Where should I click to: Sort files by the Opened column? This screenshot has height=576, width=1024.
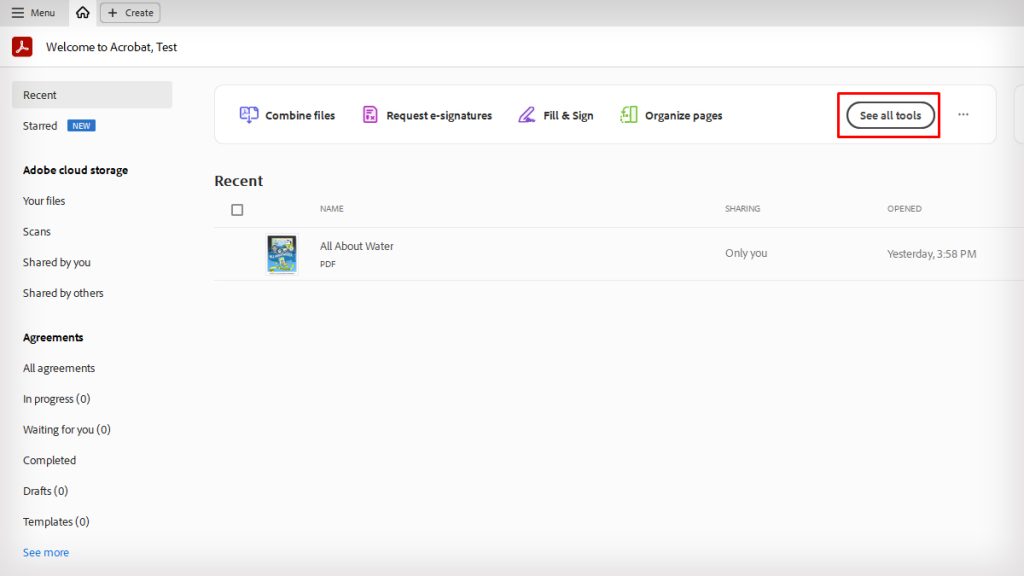pos(904,208)
